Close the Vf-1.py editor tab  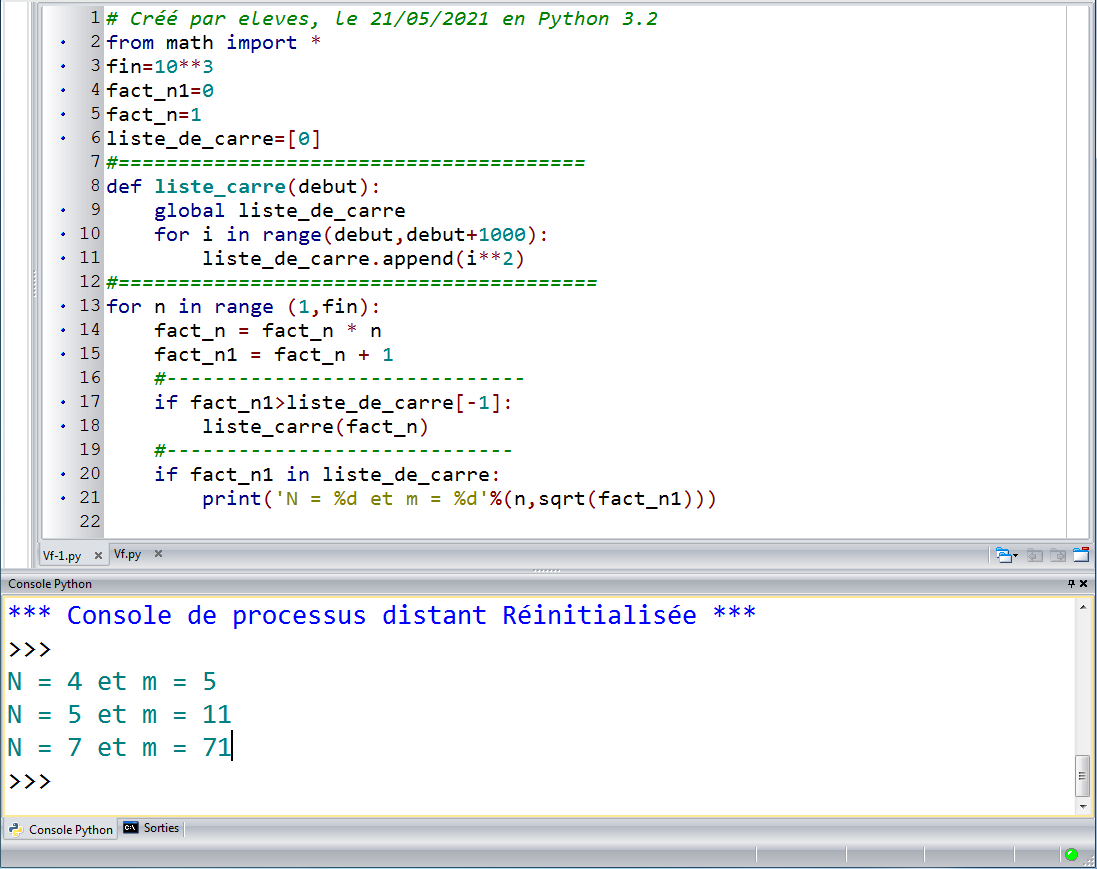pyautogui.click(x=98, y=555)
